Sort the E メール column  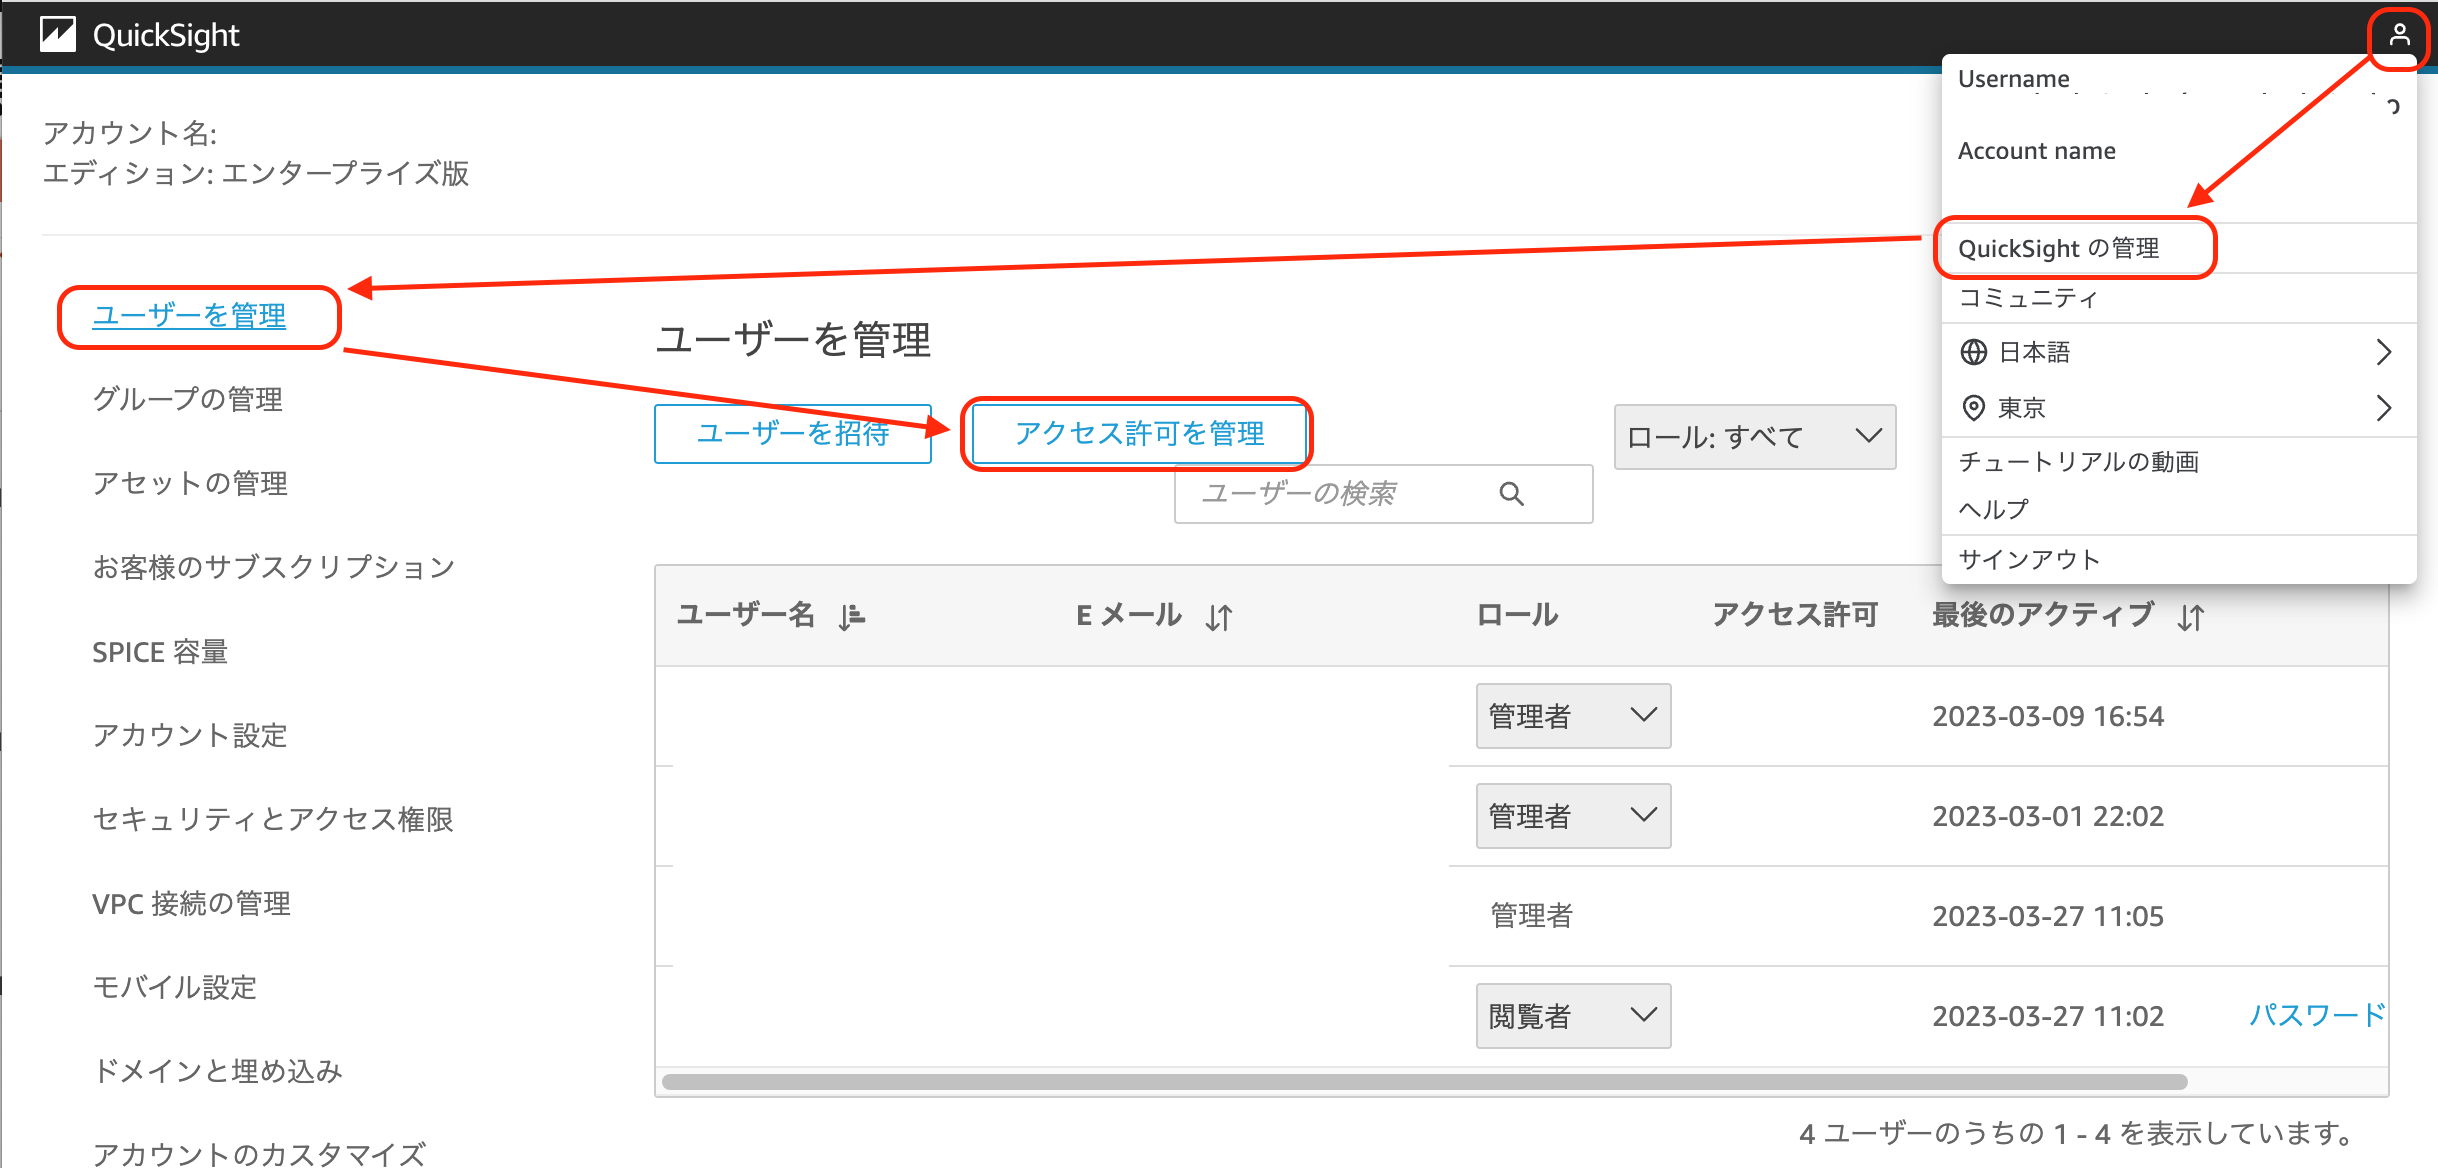pyautogui.click(x=1221, y=617)
